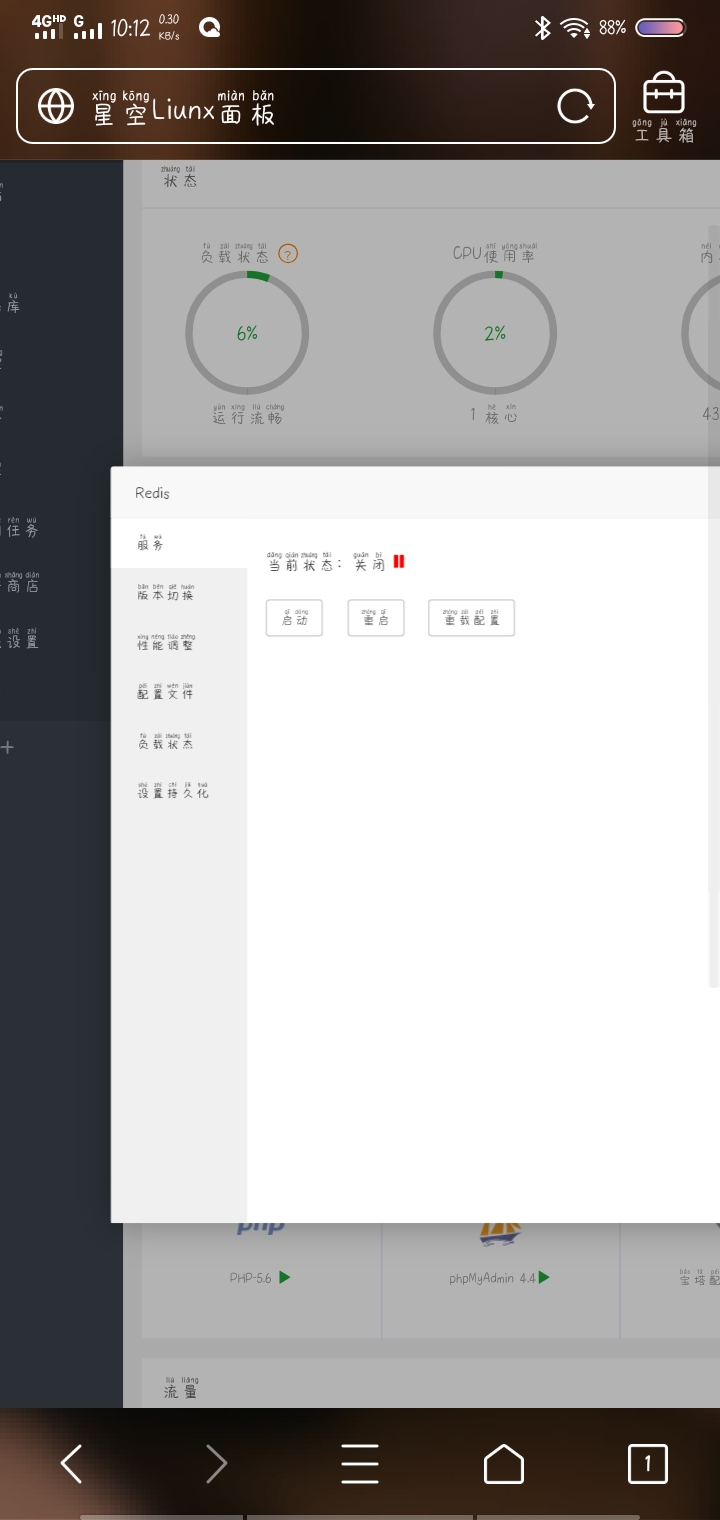
Task: Click the phpMyAdmin 4.4 label
Action: click(x=493, y=1278)
